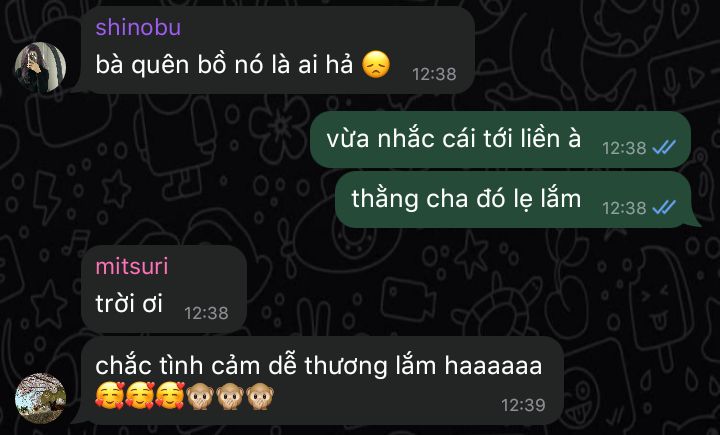Viewport: 720px width, 435px height.
Task: Select the disappointed face emoji in shinobu's message
Action: click(x=376, y=64)
